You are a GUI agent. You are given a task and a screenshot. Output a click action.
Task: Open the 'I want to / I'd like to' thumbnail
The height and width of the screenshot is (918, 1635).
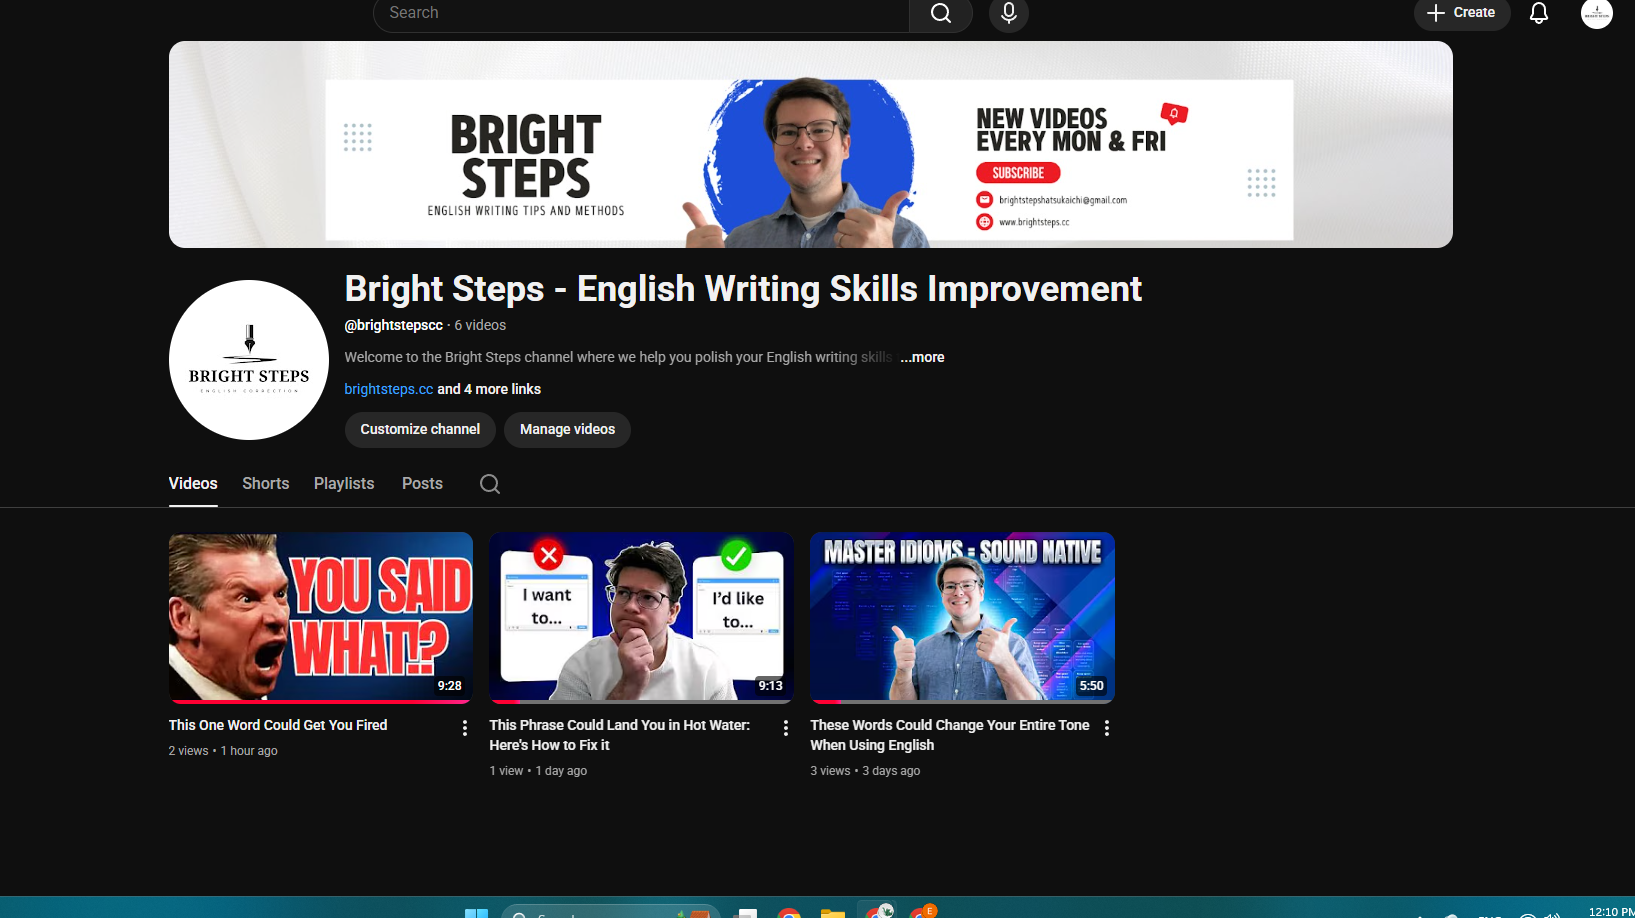[641, 617]
